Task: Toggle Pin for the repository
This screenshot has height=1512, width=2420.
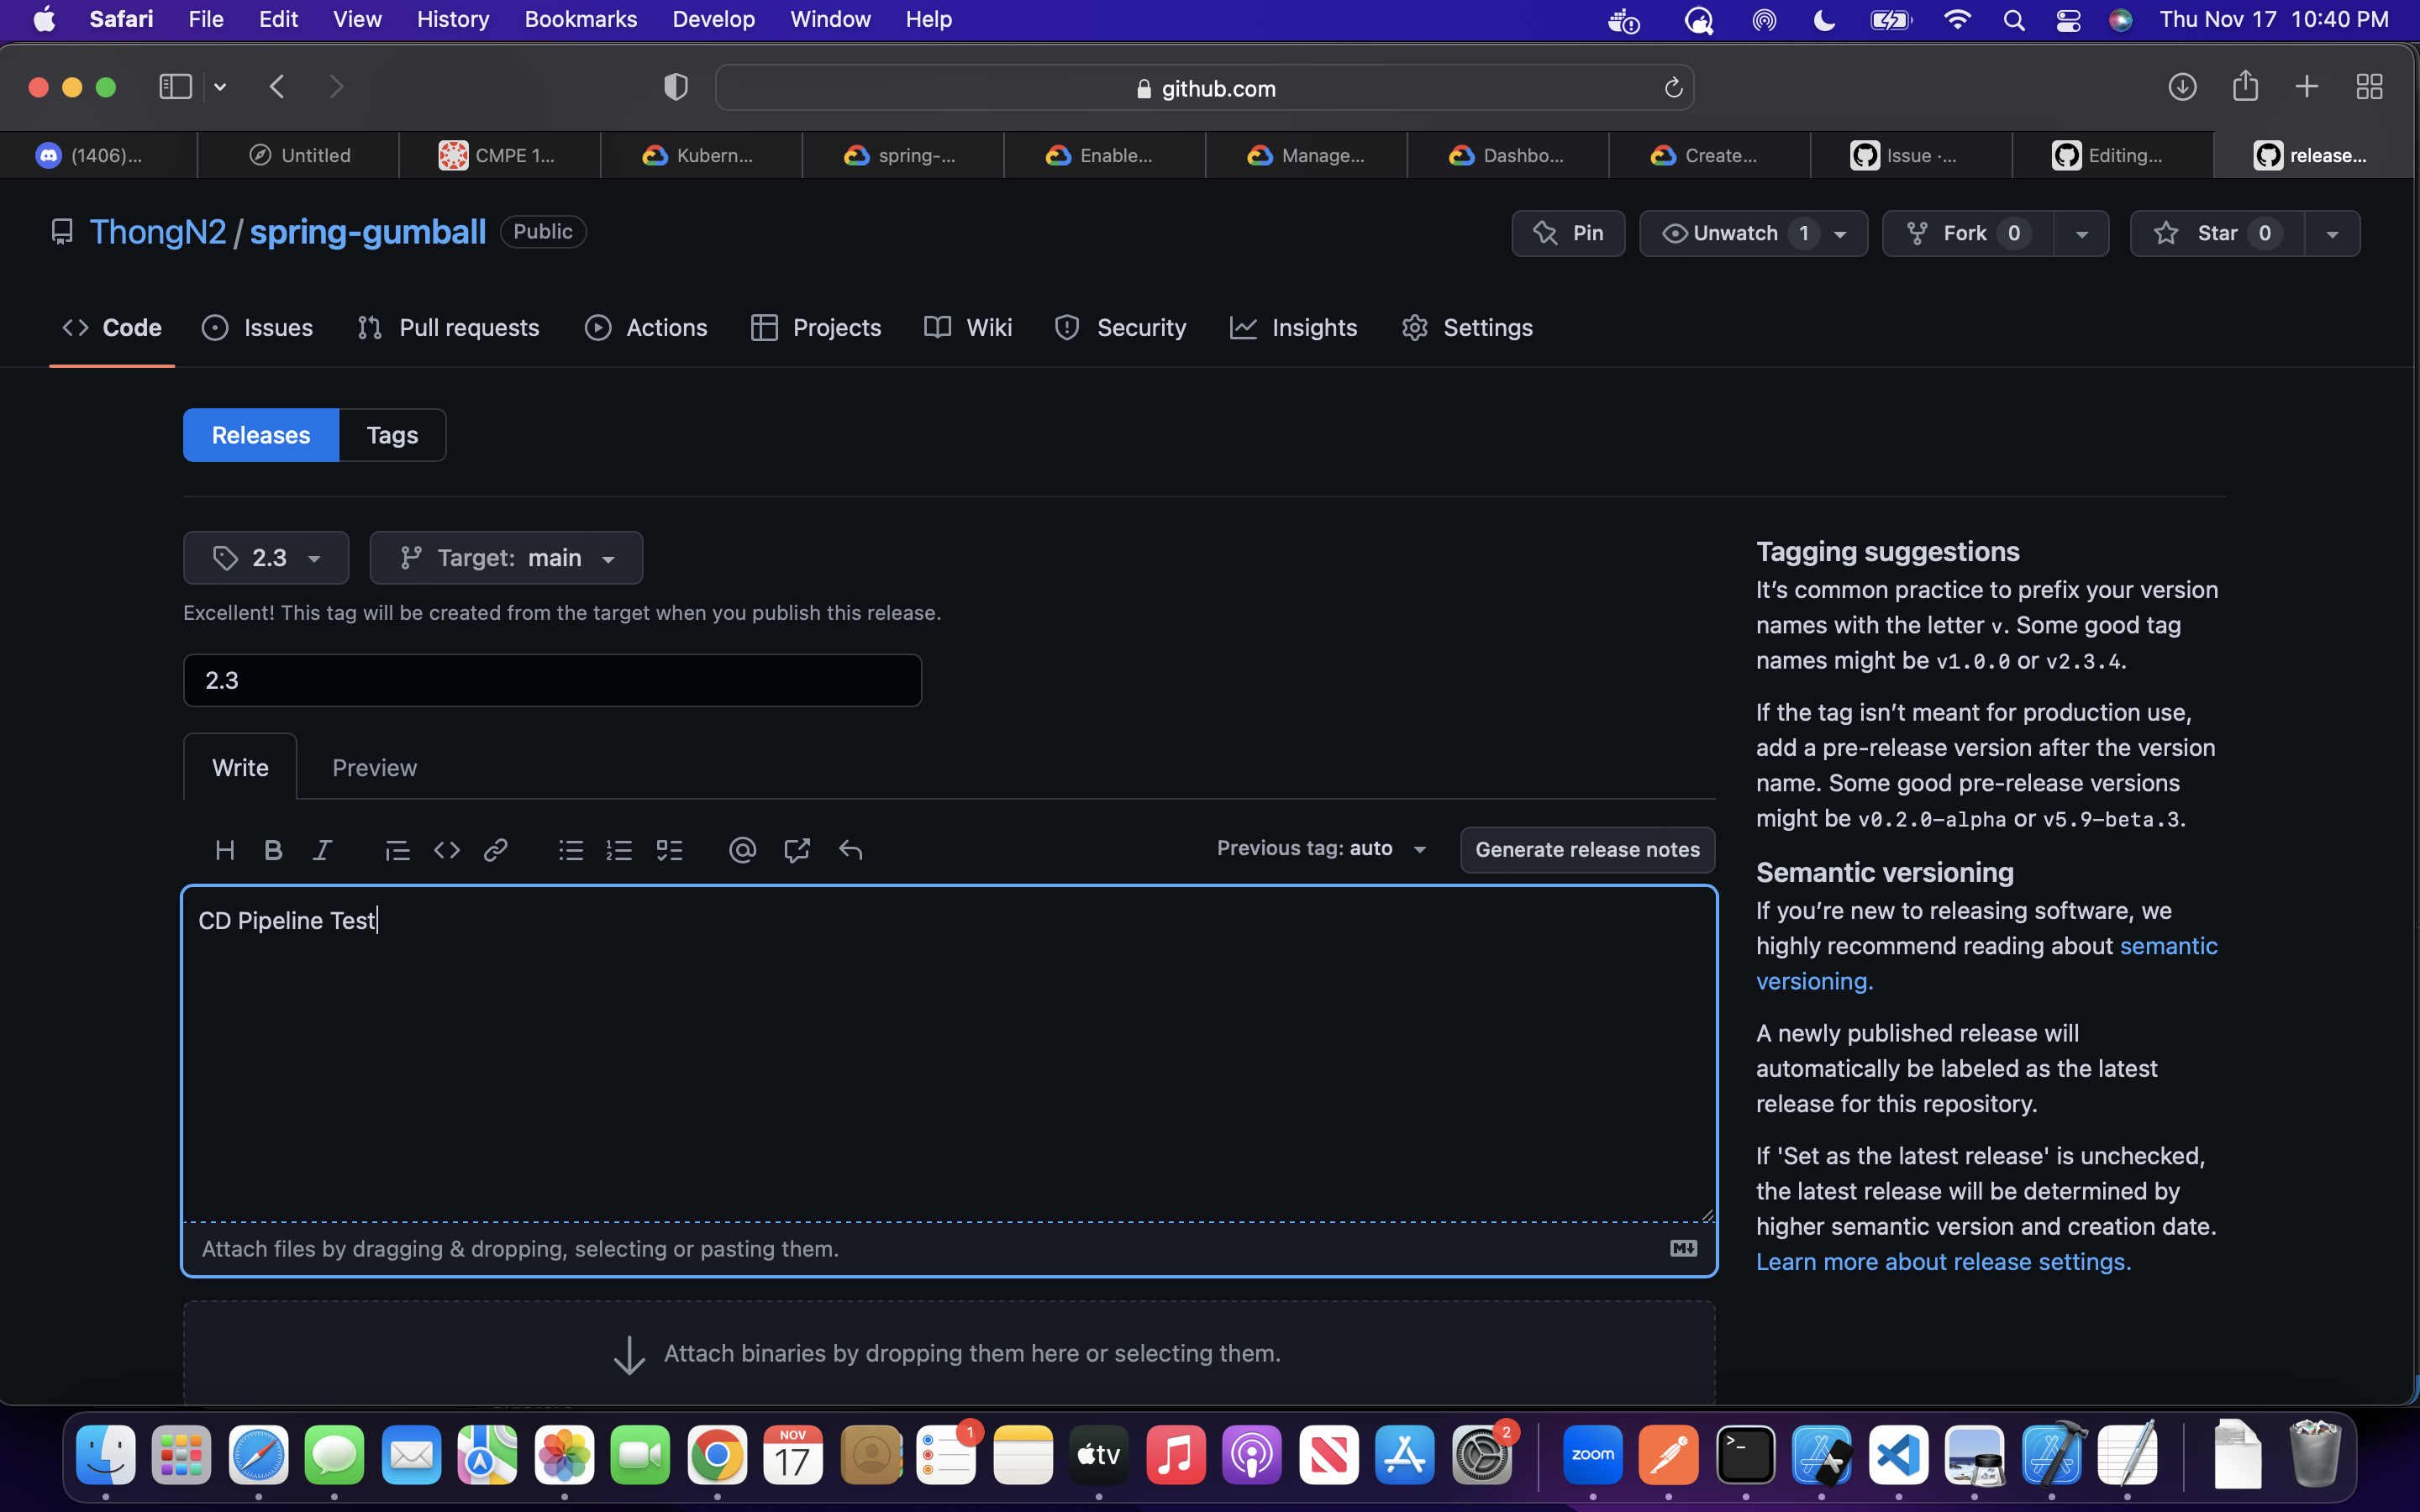Action: (1568, 233)
